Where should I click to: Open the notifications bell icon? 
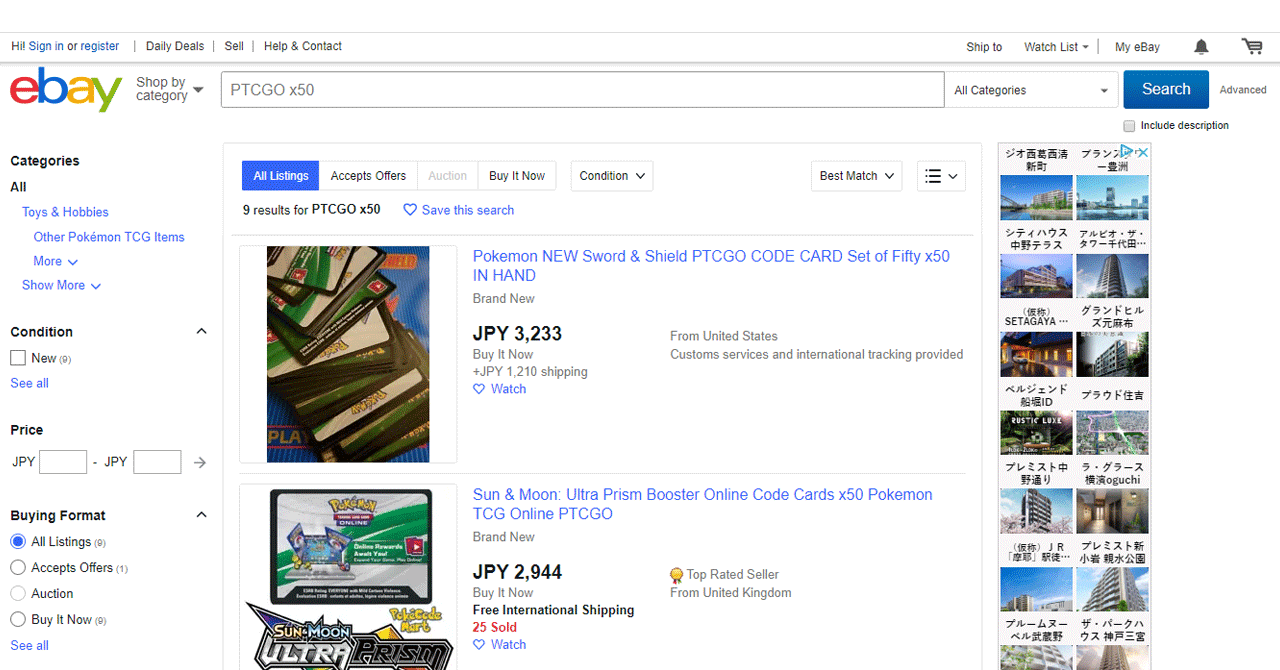[1201, 46]
